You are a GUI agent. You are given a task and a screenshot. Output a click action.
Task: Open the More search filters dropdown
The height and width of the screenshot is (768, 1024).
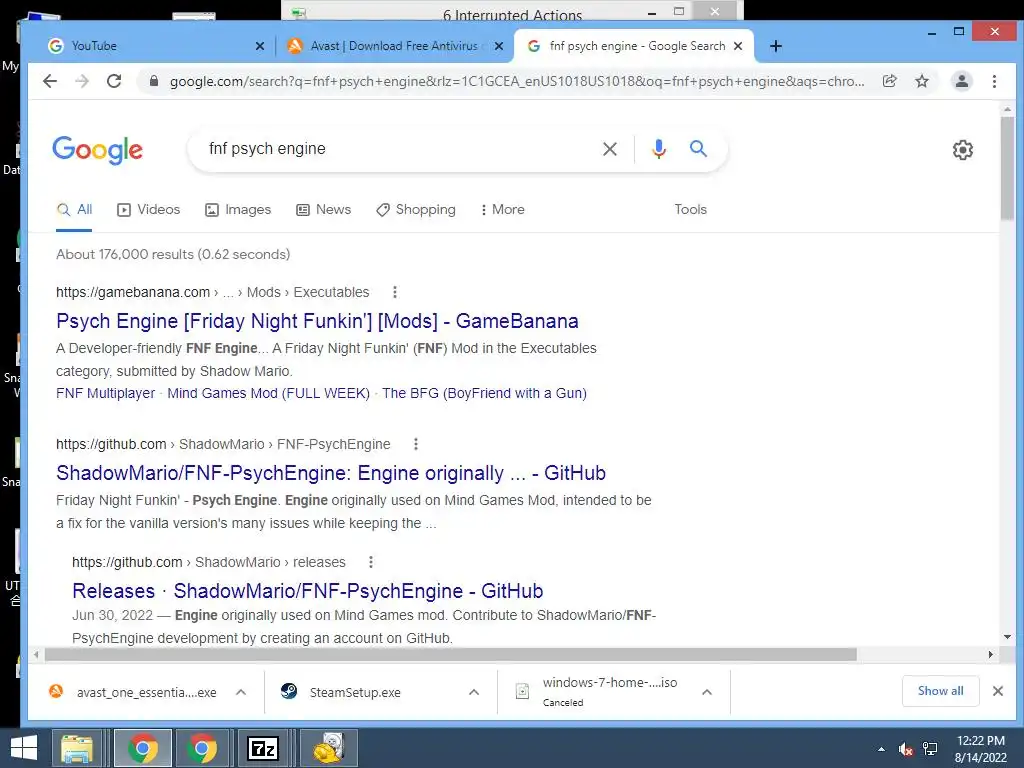click(x=503, y=210)
